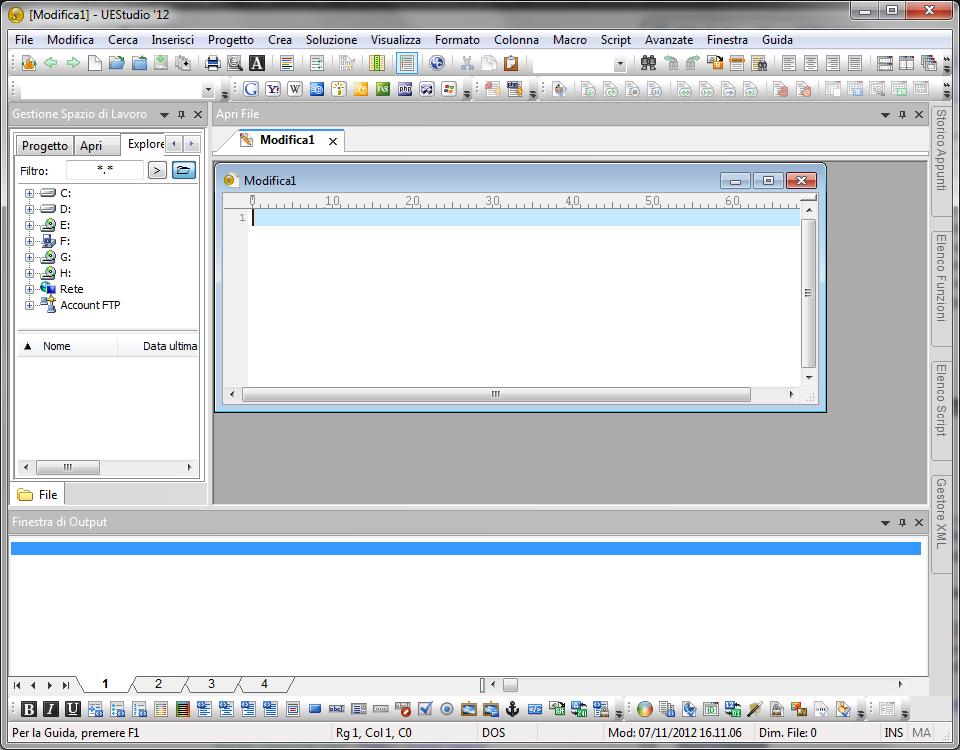This screenshot has width=960, height=750.
Task: Toggle Bold formatting button
Action: [29, 709]
